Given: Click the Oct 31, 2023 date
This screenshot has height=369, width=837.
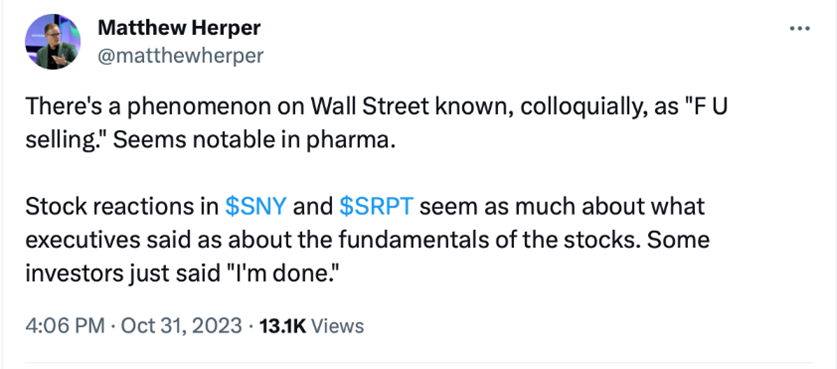Looking at the screenshot, I should point(181,326).
